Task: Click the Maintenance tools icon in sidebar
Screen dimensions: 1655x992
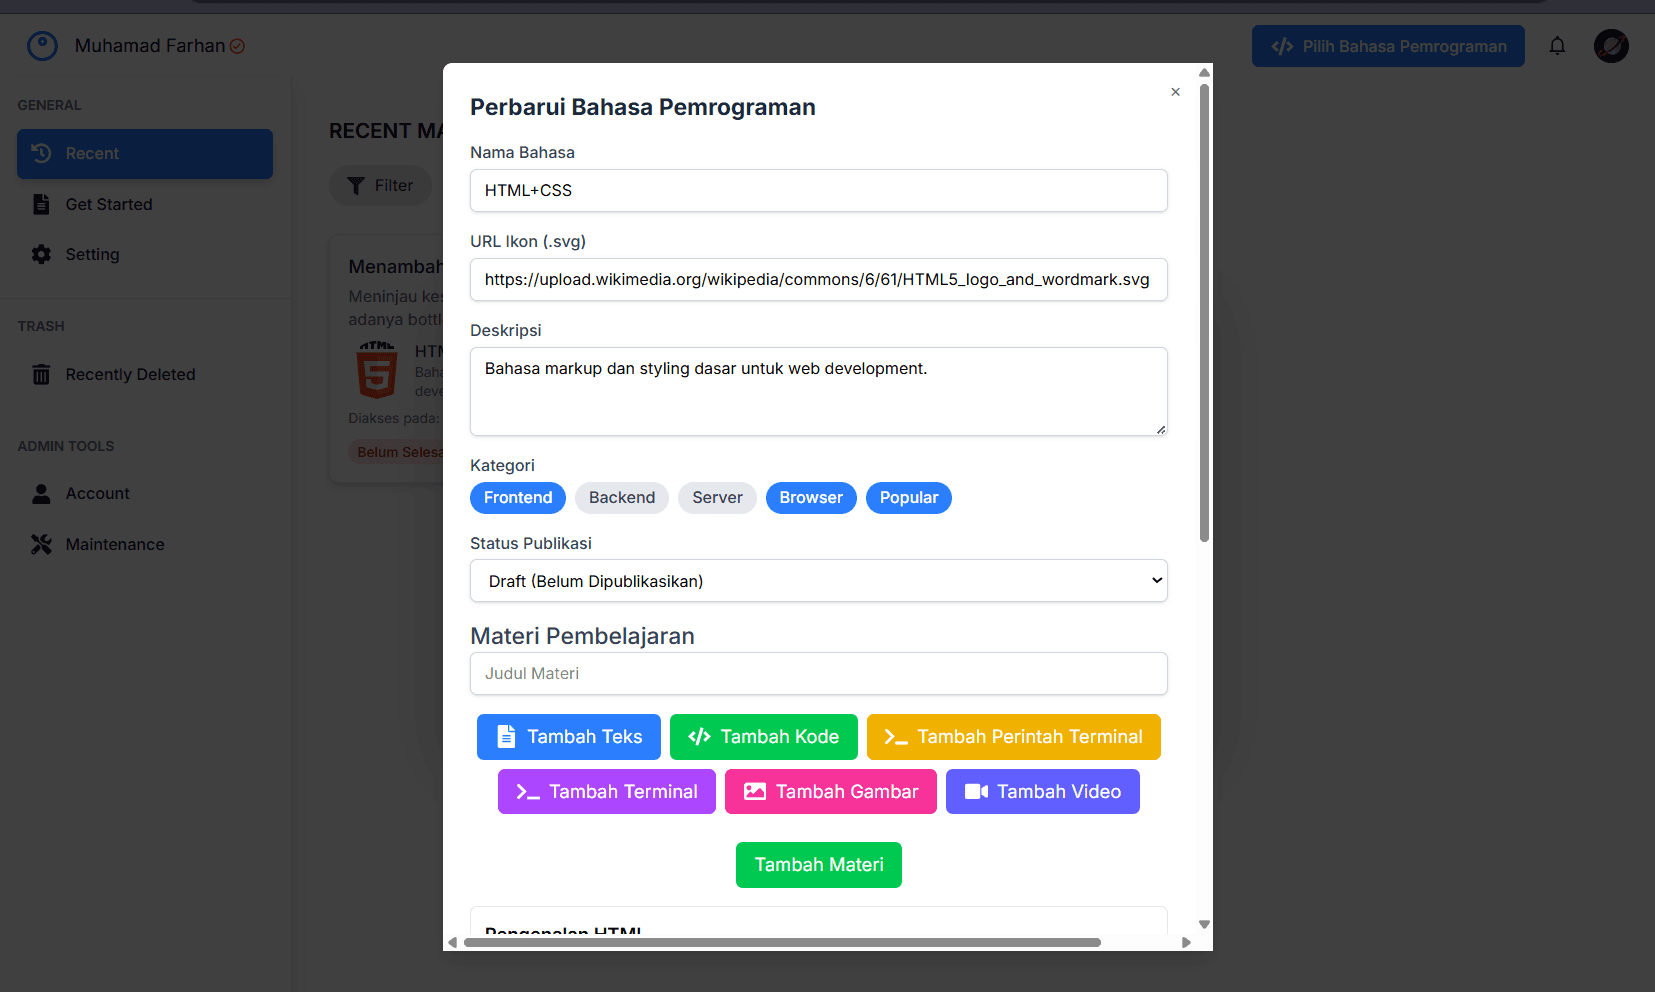Action: [x=41, y=544]
